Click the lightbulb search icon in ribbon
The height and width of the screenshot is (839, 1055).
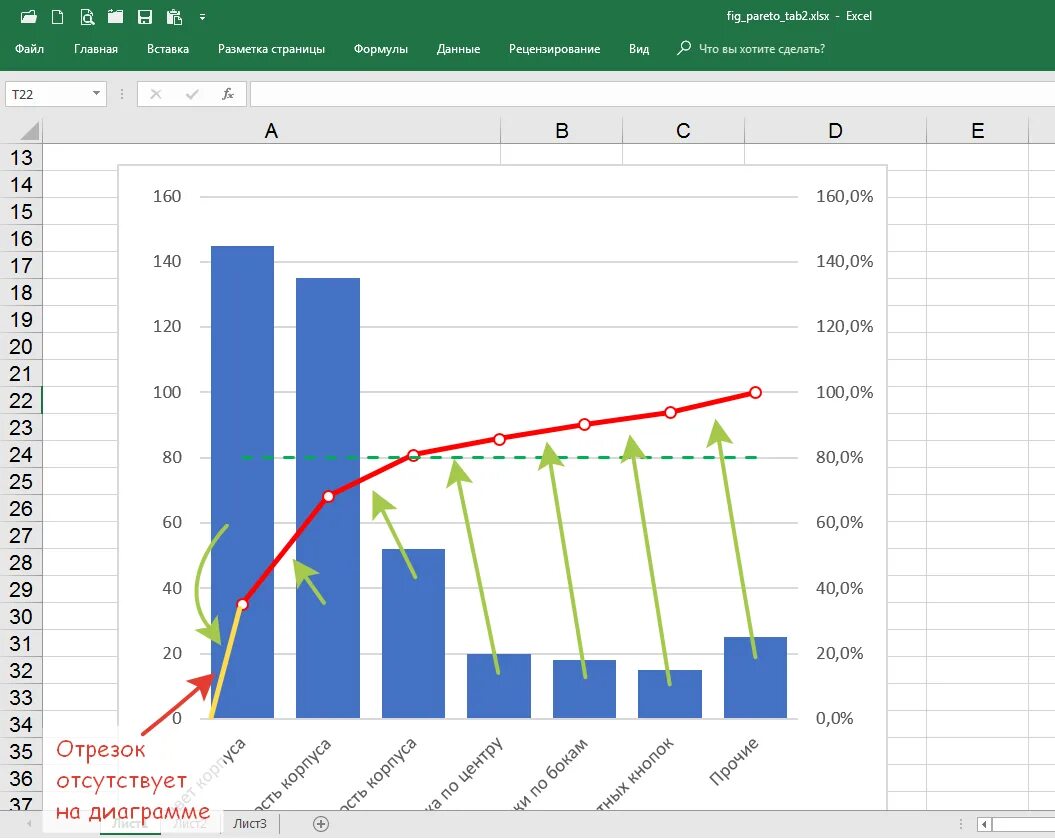click(684, 48)
